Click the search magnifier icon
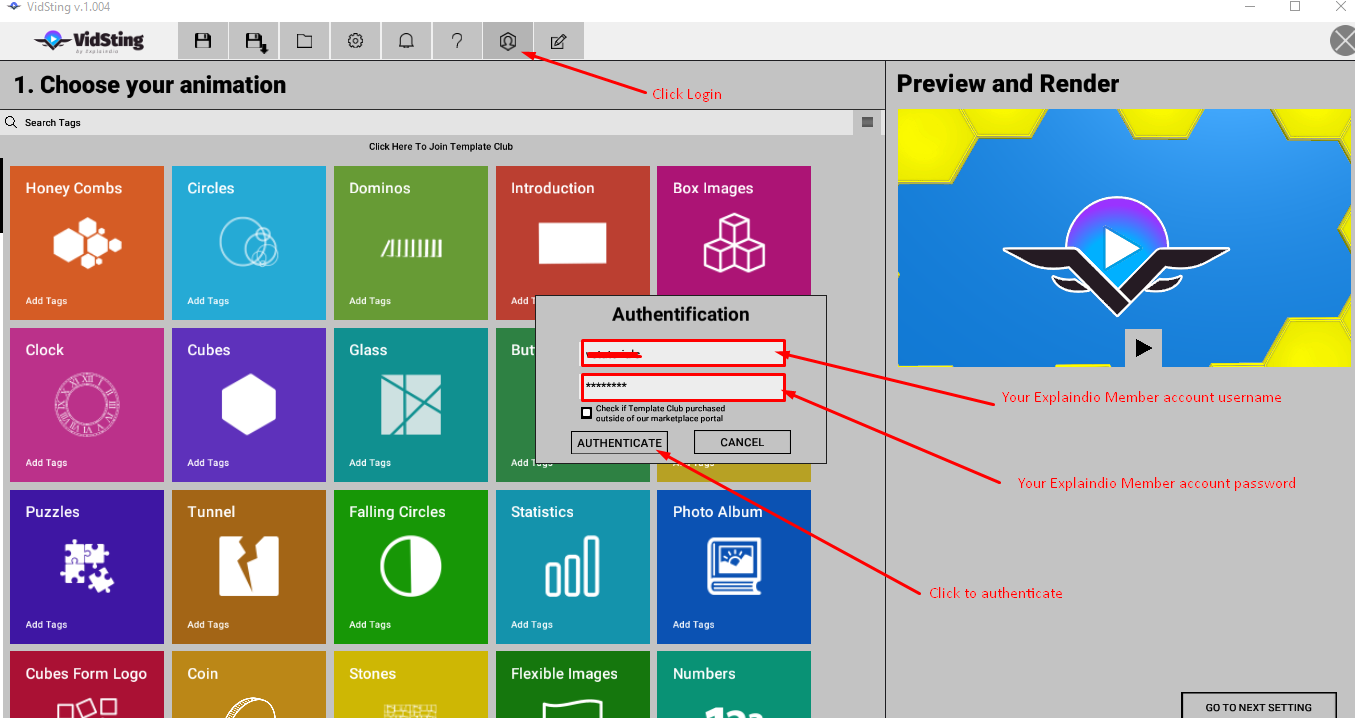 (x=12, y=122)
